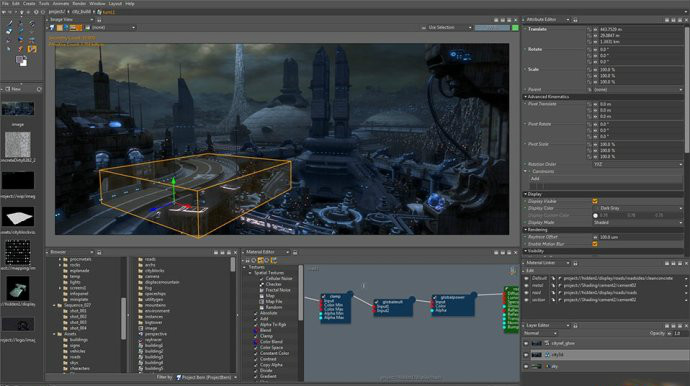This screenshot has width=690, height=386.
Task: Open the Rotation Order dropdown
Action: (638, 164)
